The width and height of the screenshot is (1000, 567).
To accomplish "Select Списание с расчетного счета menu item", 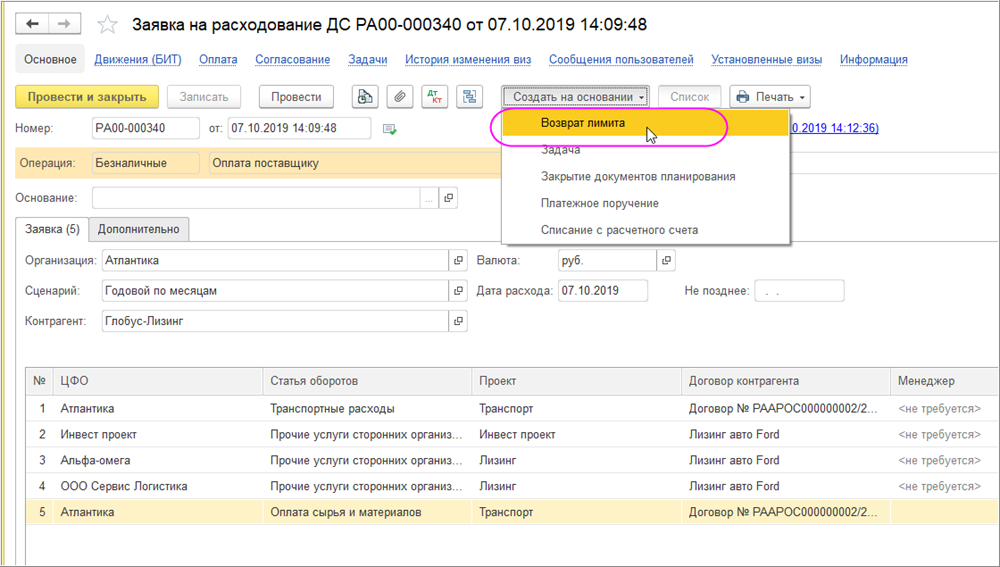I will 619,230.
